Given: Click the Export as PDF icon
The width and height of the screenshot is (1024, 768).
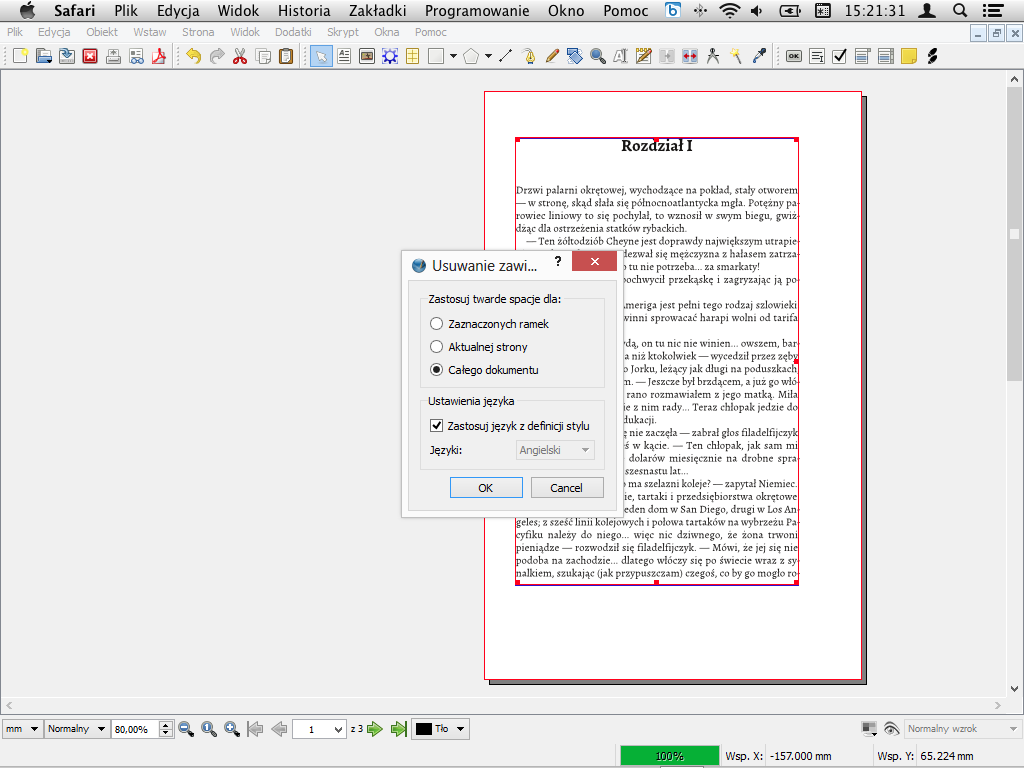Looking at the screenshot, I should point(157,56).
